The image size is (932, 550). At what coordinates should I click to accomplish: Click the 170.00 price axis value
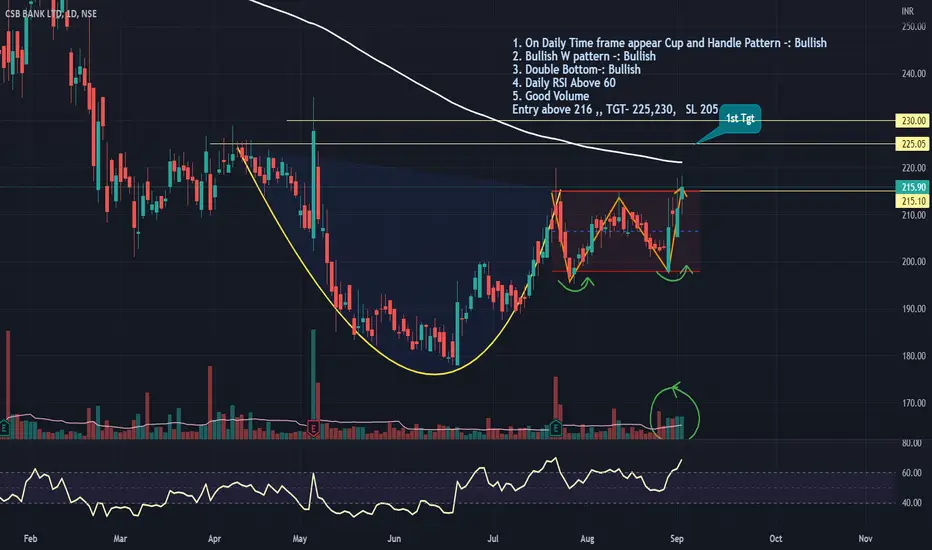point(914,403)
